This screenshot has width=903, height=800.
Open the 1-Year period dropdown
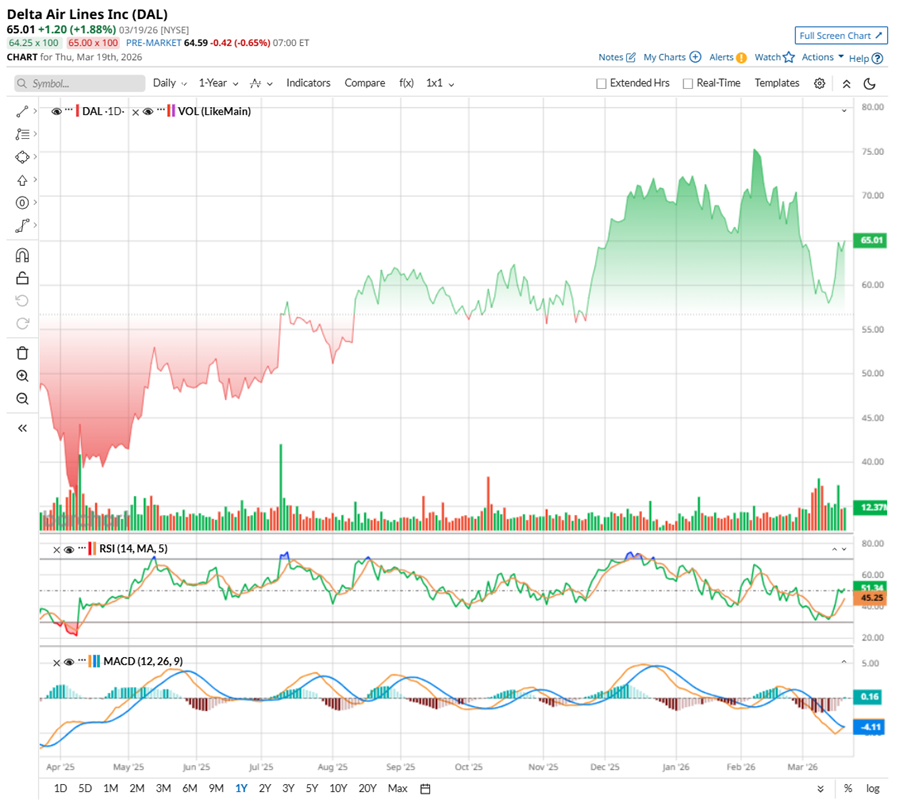coord(218,83)
